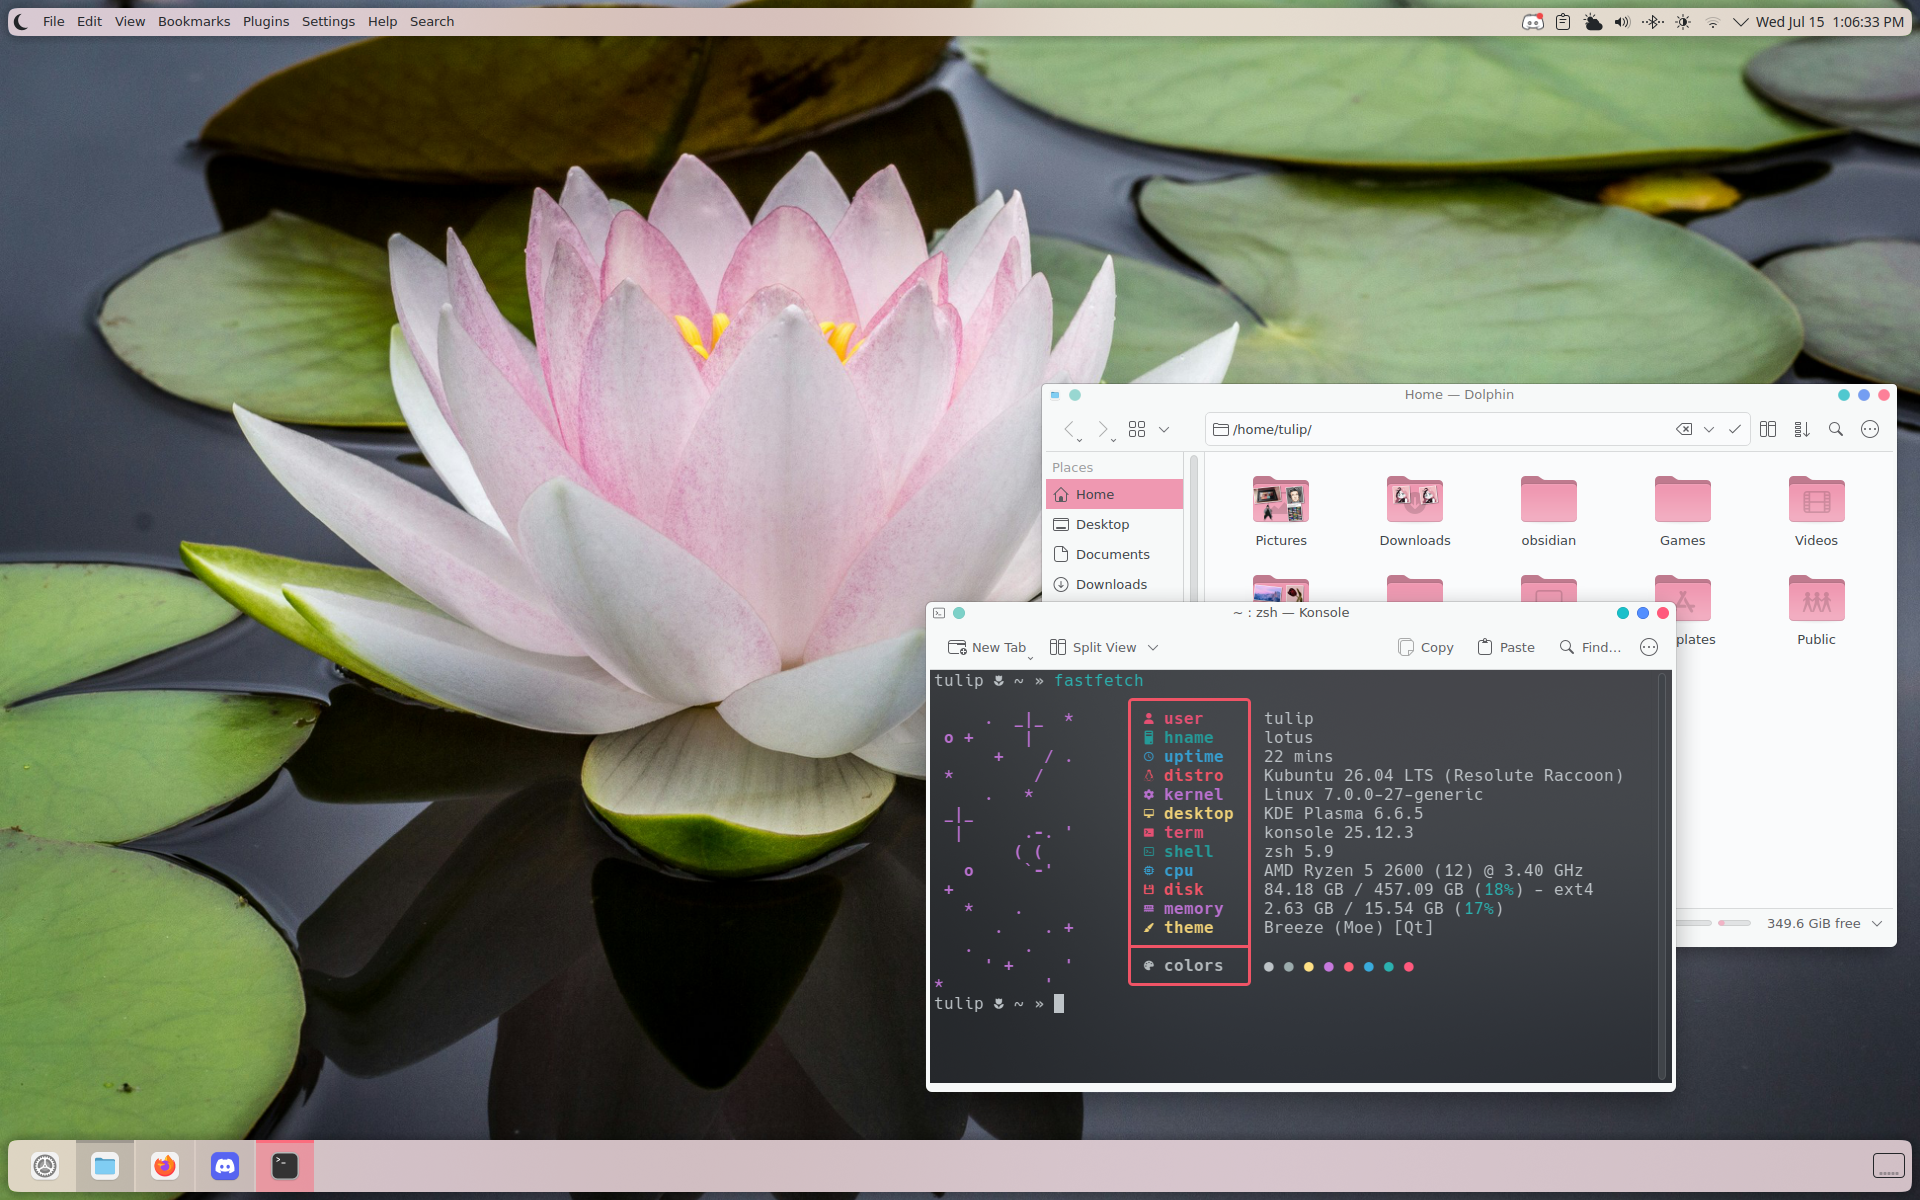Open Dolphin view mode dropdown arrow
The image size is (1920, 1200).
point(1164,429)
